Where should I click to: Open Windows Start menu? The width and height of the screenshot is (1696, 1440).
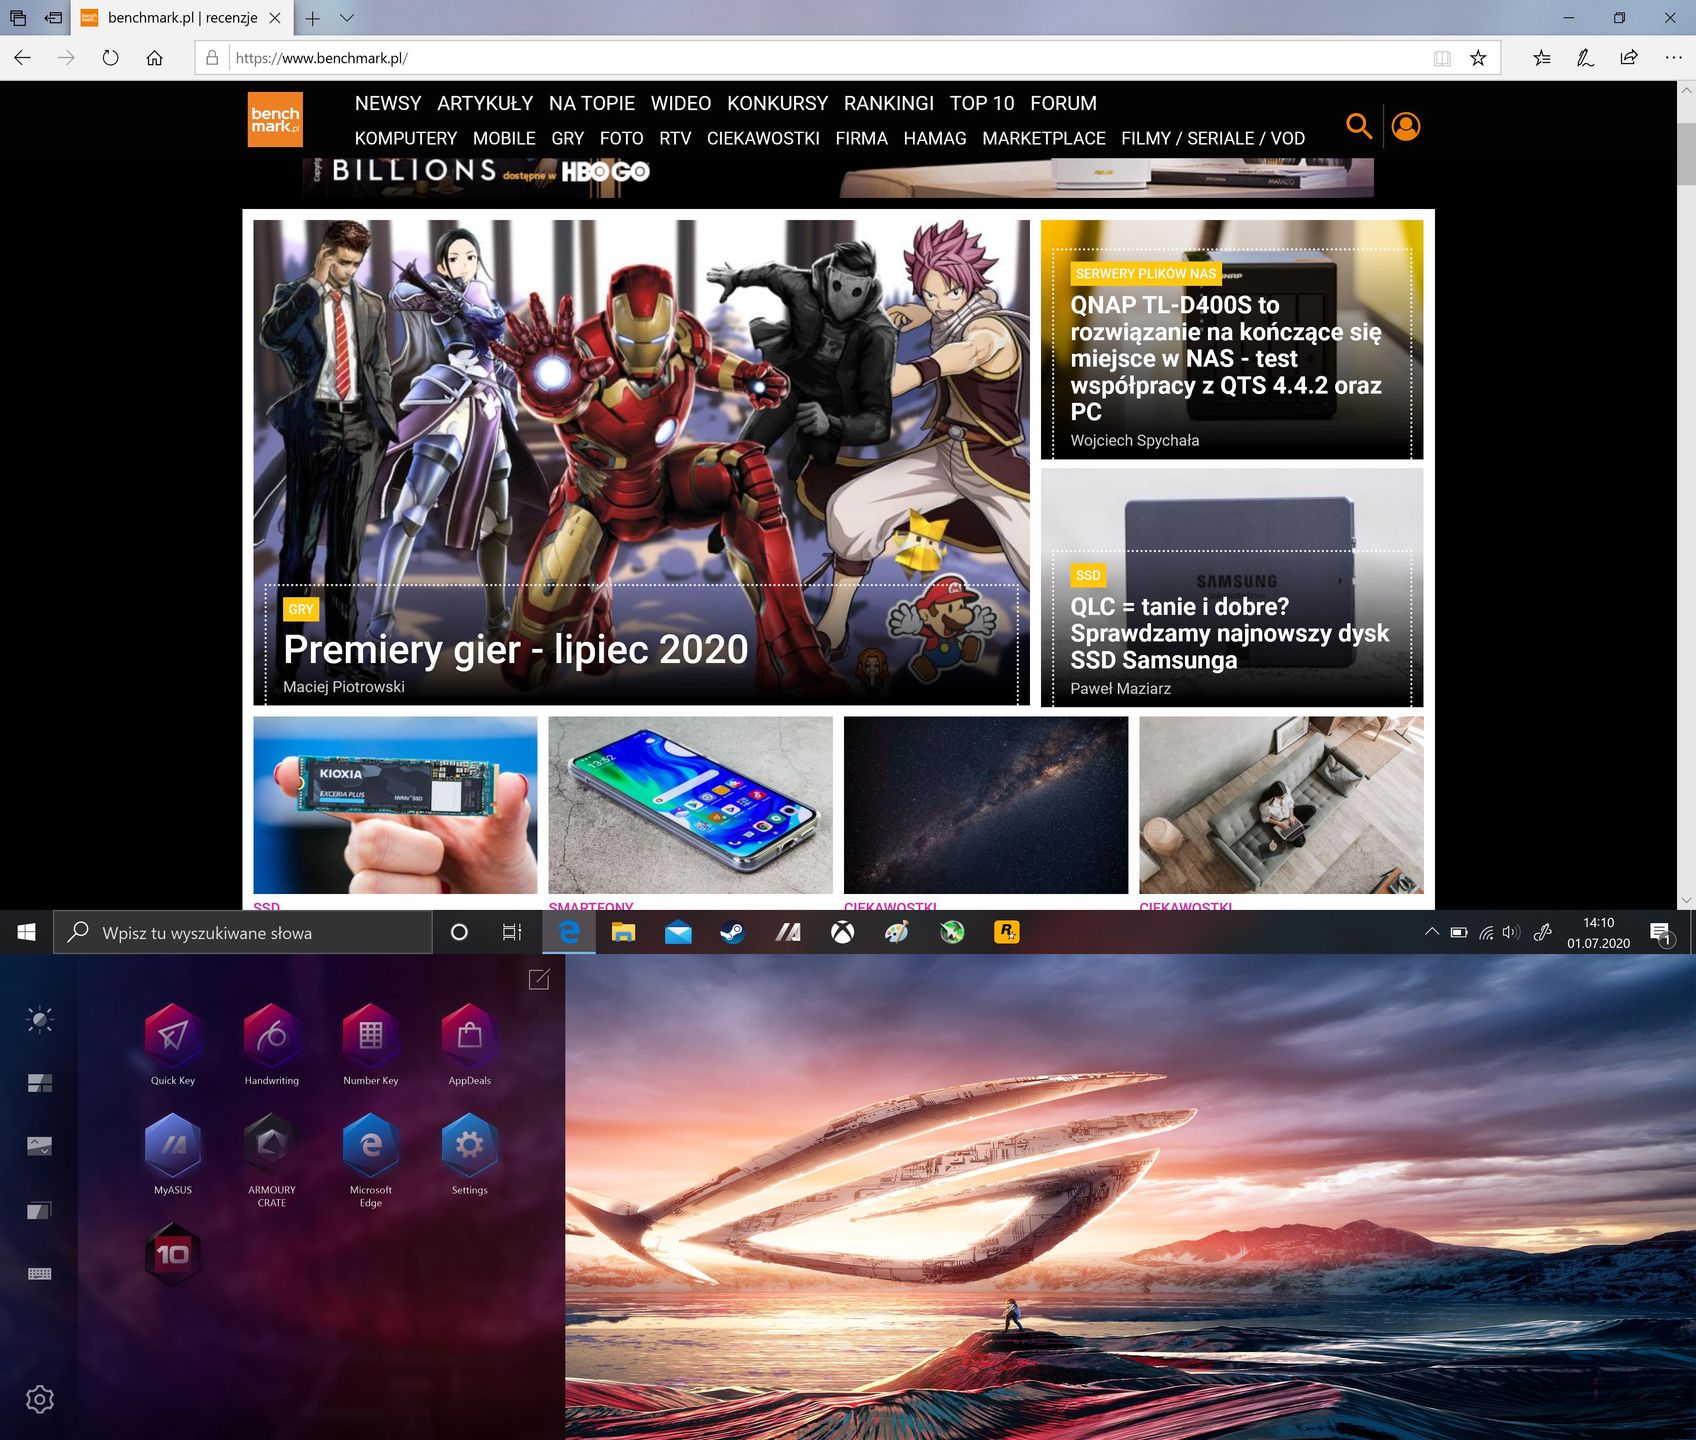point(27,932)
